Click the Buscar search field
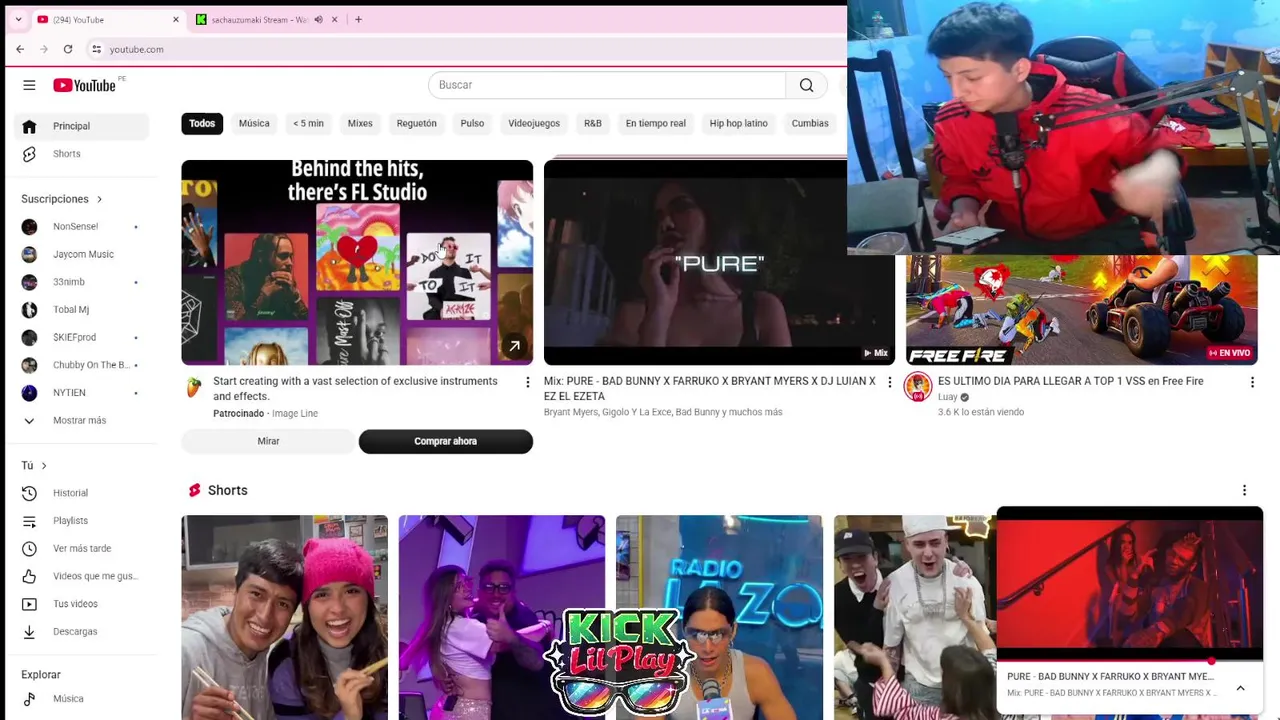1280x720 pixels. [607, 85]
